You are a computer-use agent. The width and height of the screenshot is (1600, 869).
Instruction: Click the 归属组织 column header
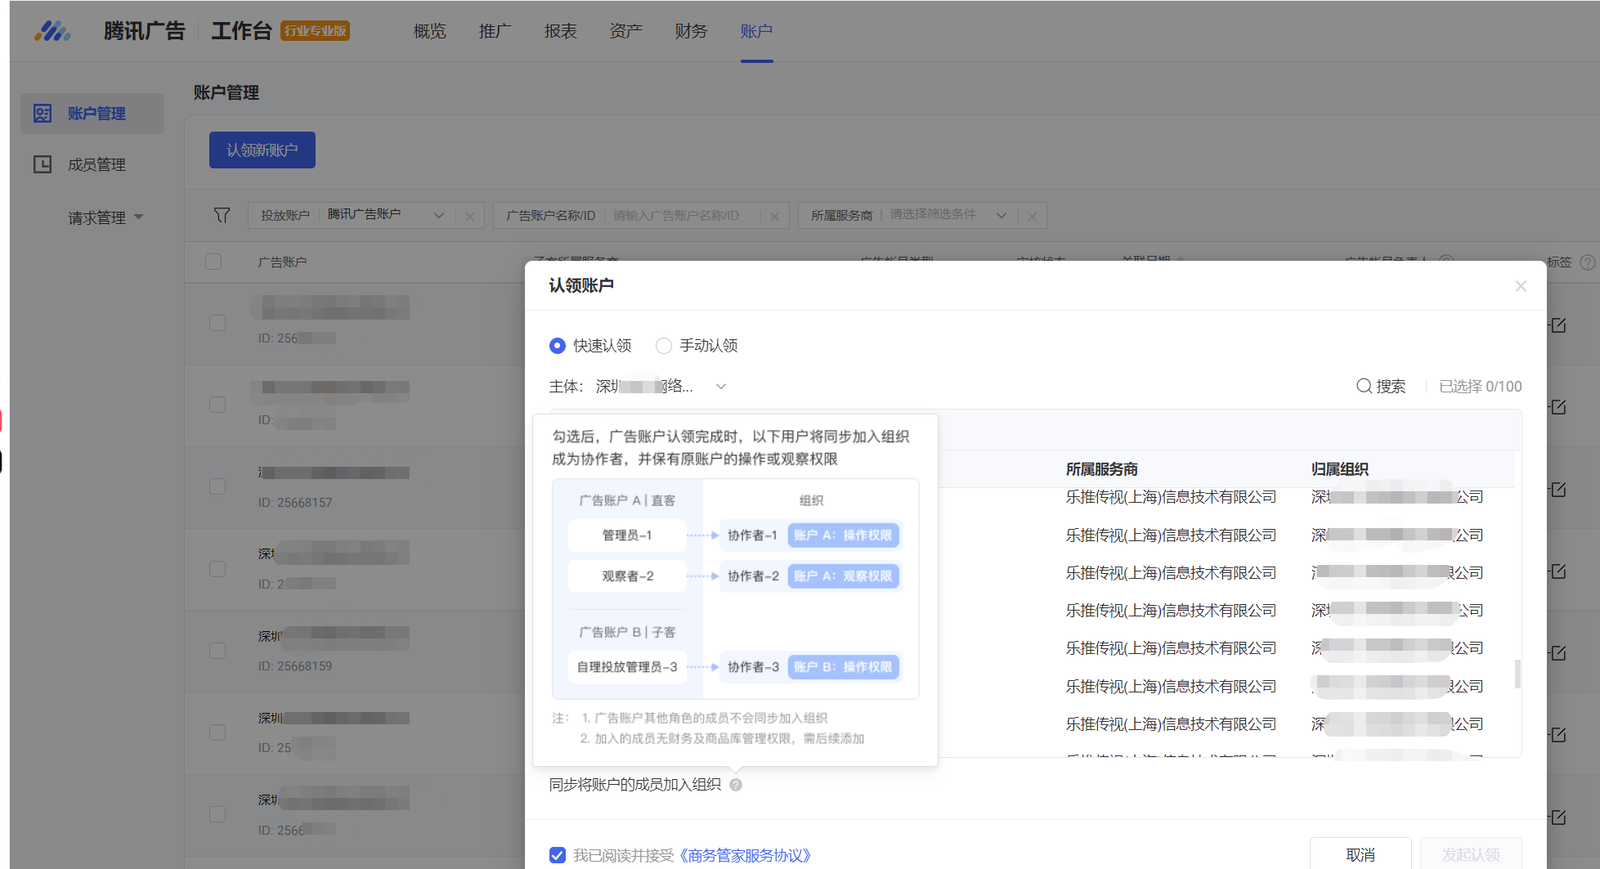(1340, 469)
